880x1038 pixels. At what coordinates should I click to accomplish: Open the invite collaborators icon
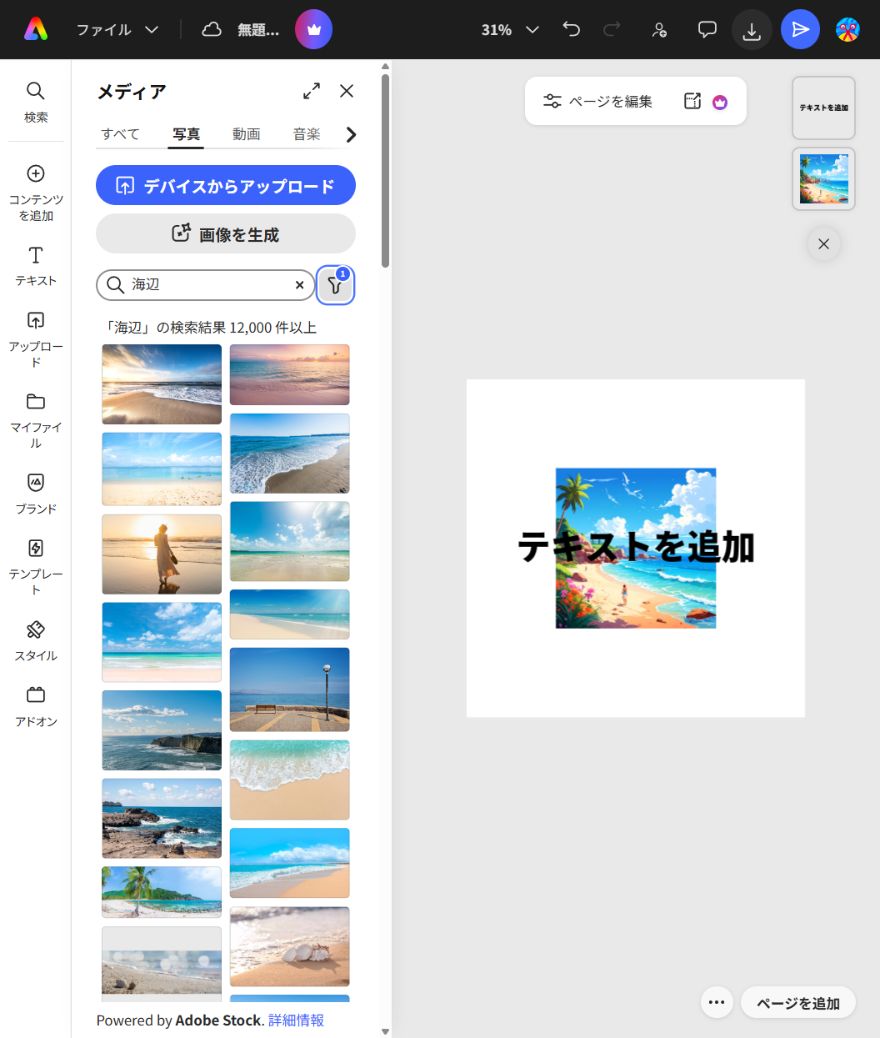pyautogui.click(x=660, y=30)
